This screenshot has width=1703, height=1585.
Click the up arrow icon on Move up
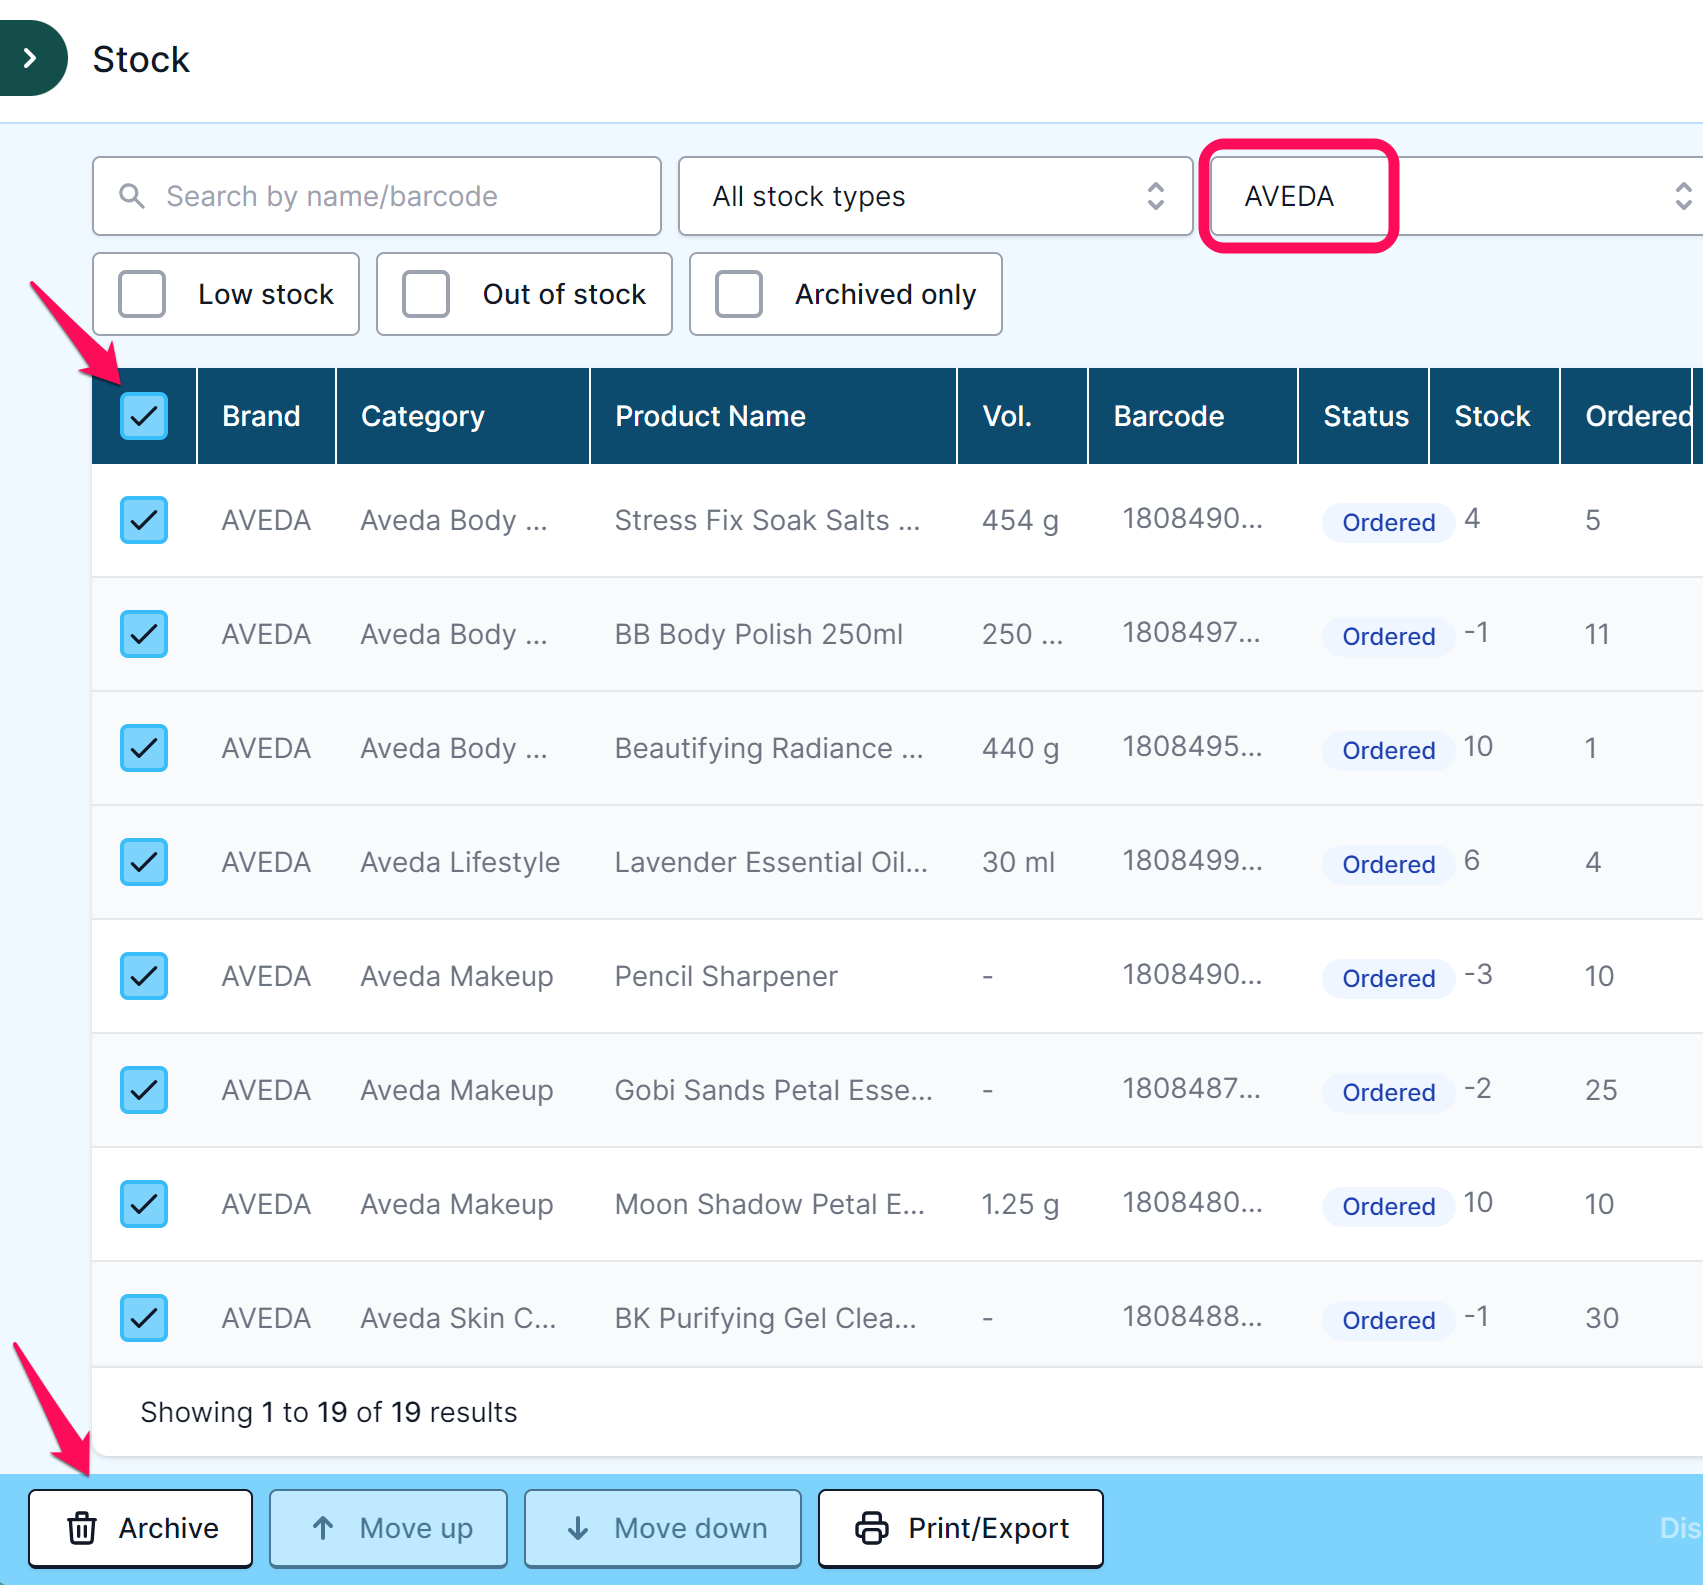coord(323,1528)
